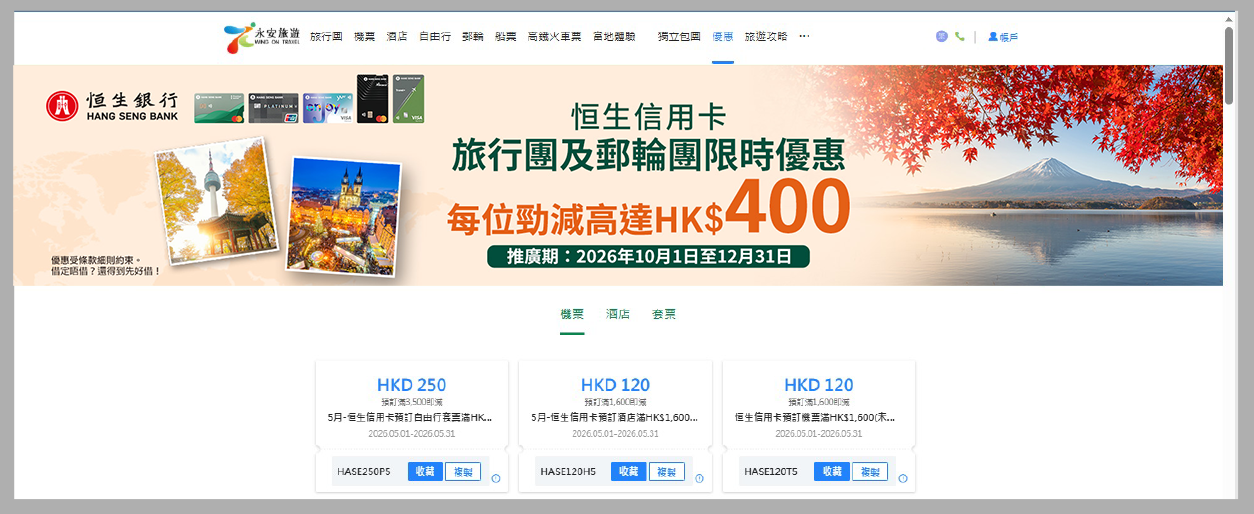Click coupon code text HASE120T5
The image size is (1254, 514).
click(771, 472)
